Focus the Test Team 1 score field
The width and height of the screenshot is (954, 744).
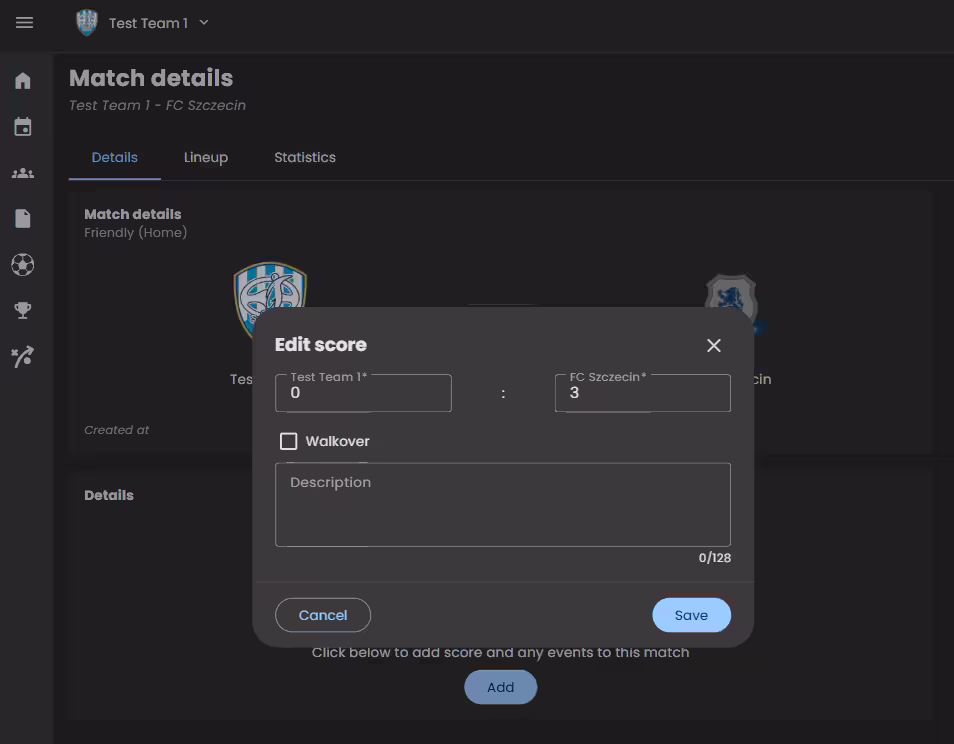363,394
